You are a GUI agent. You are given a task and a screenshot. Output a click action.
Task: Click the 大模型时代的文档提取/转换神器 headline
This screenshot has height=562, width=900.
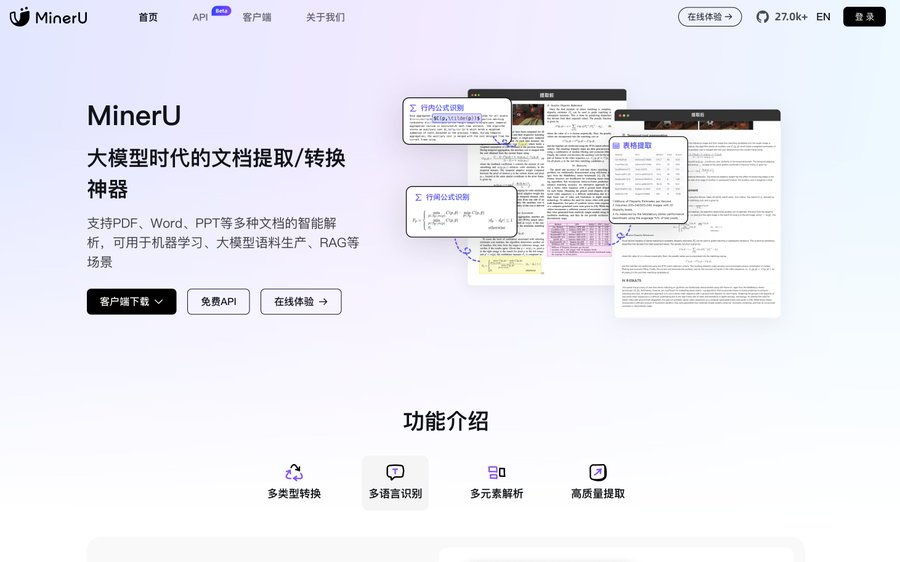click(216, 173)
